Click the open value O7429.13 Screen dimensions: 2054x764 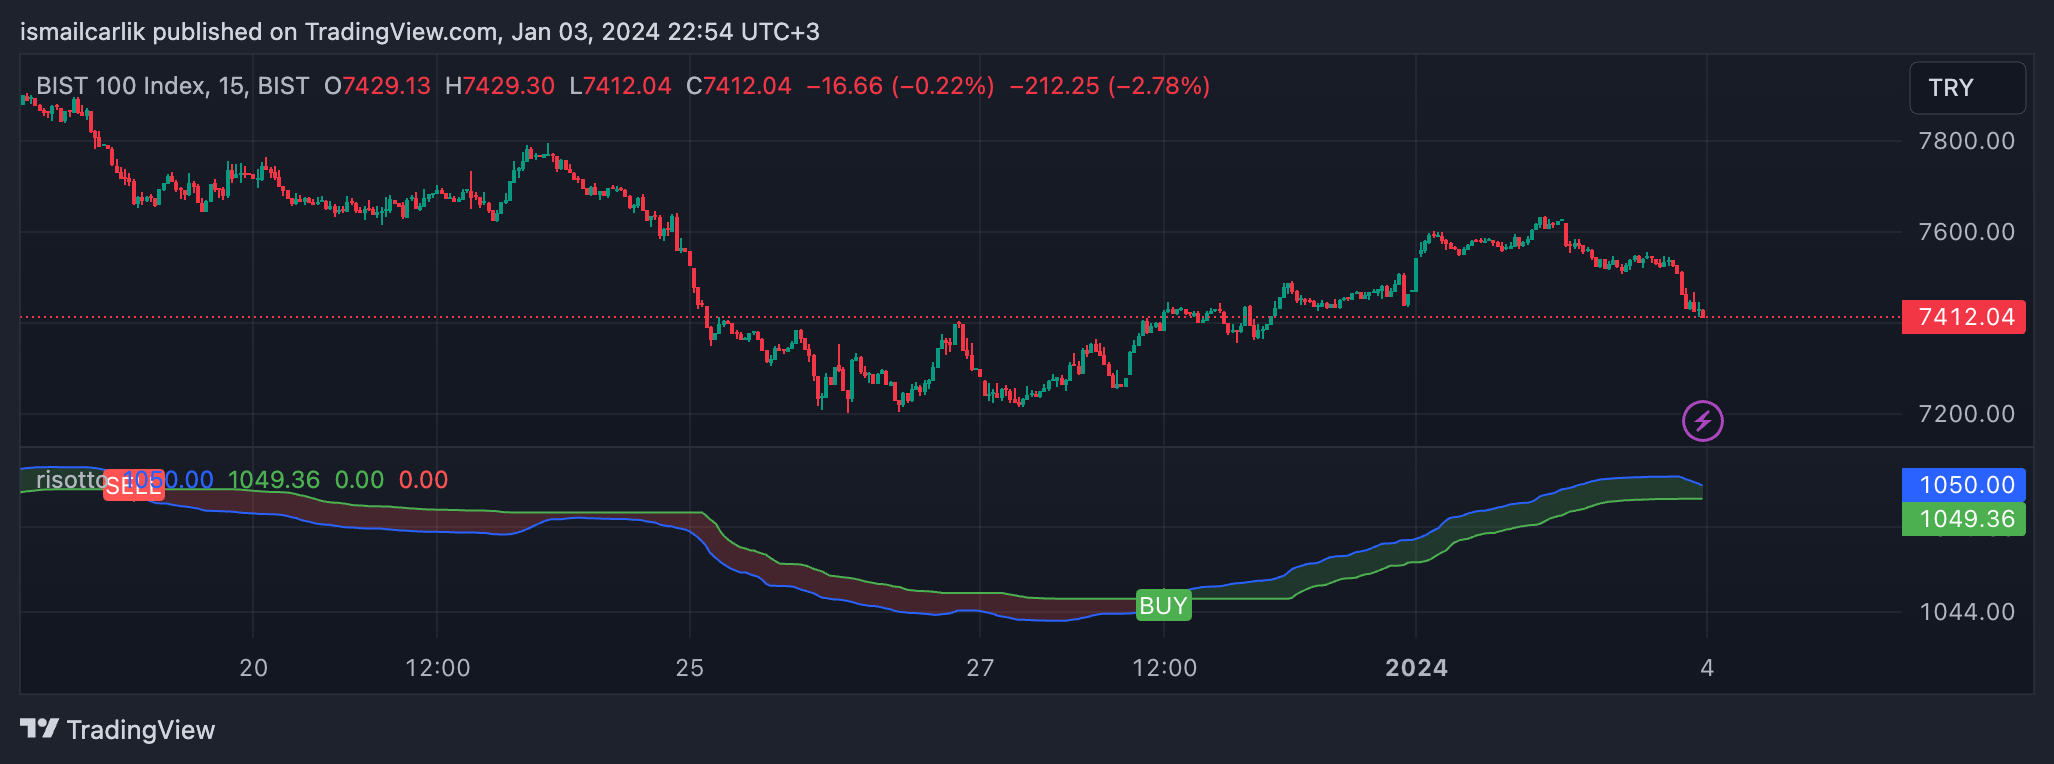[377, 86]
